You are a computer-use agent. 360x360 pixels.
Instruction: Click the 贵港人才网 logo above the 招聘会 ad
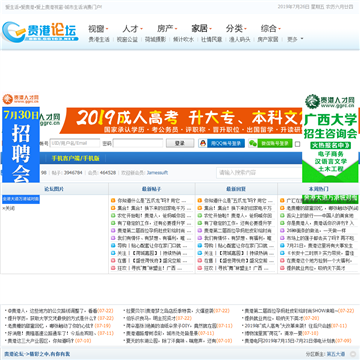click(21, 99)
